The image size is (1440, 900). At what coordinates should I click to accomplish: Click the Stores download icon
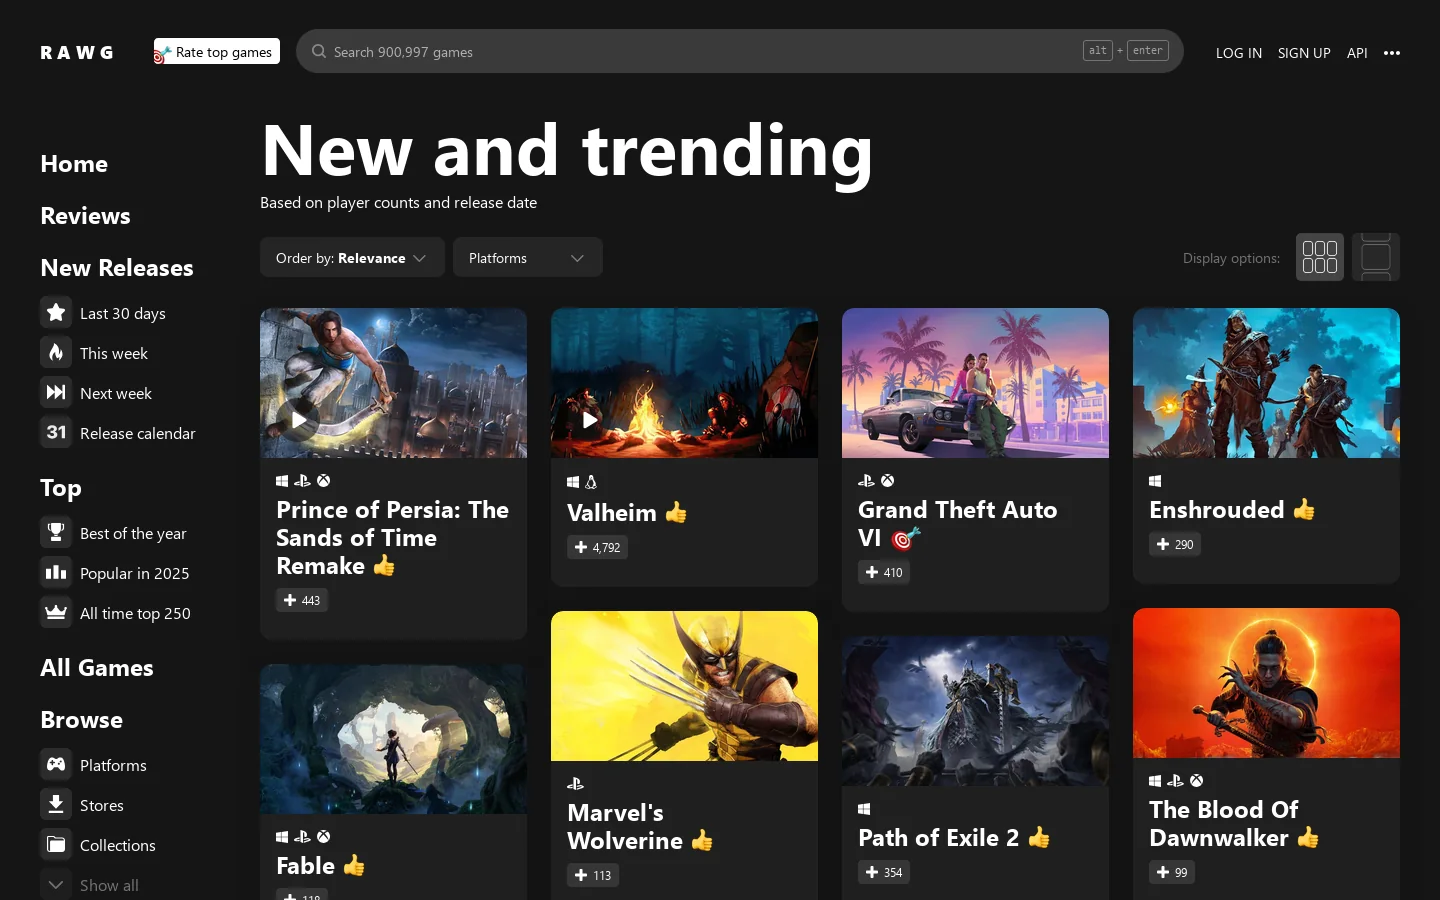(x=56, y=804)
